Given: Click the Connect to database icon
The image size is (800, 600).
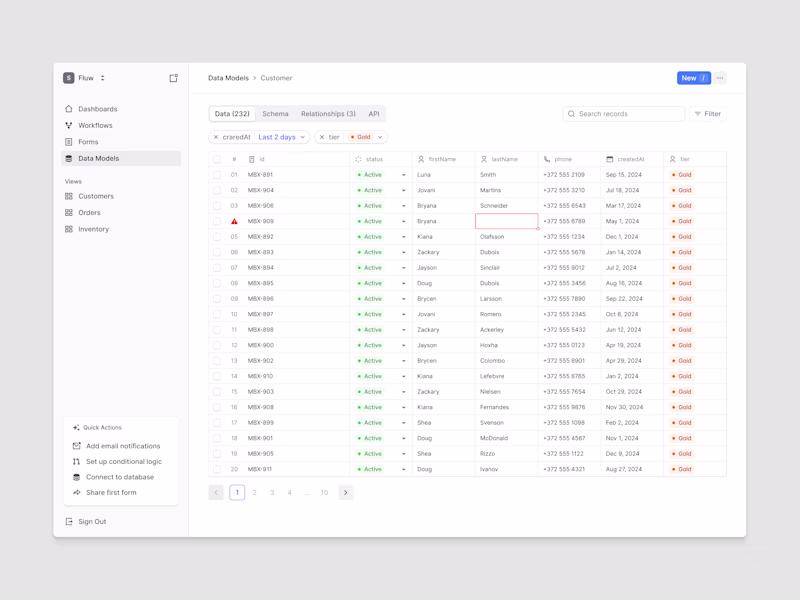Looking at the screenshot, I should pos(77,477).
